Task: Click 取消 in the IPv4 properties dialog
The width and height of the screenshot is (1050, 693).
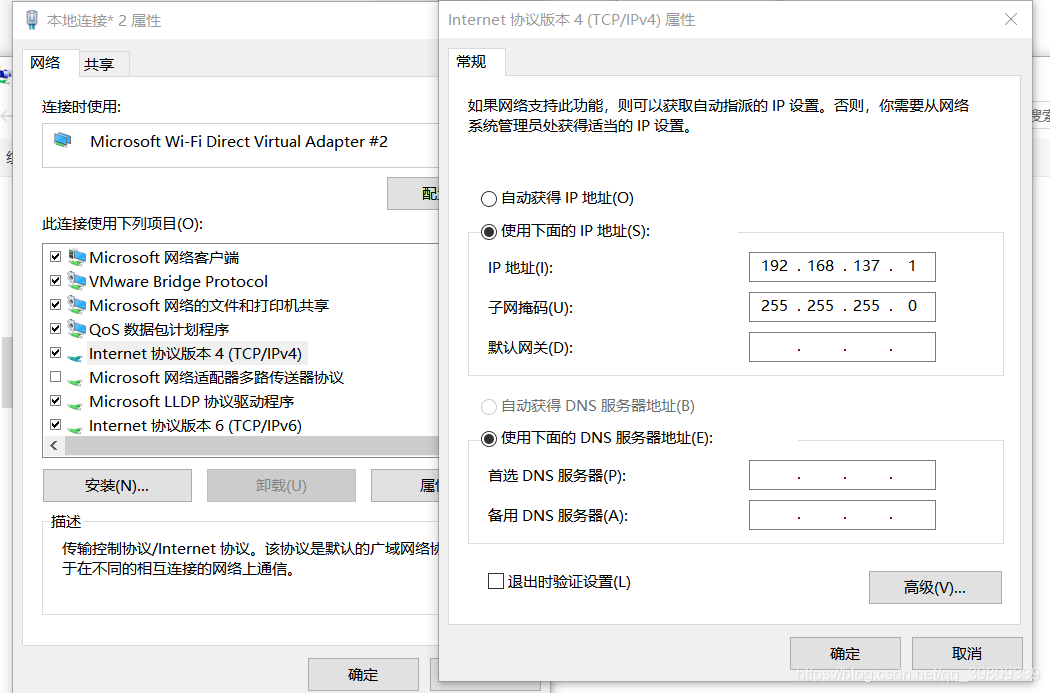Action: click(967, 653)
